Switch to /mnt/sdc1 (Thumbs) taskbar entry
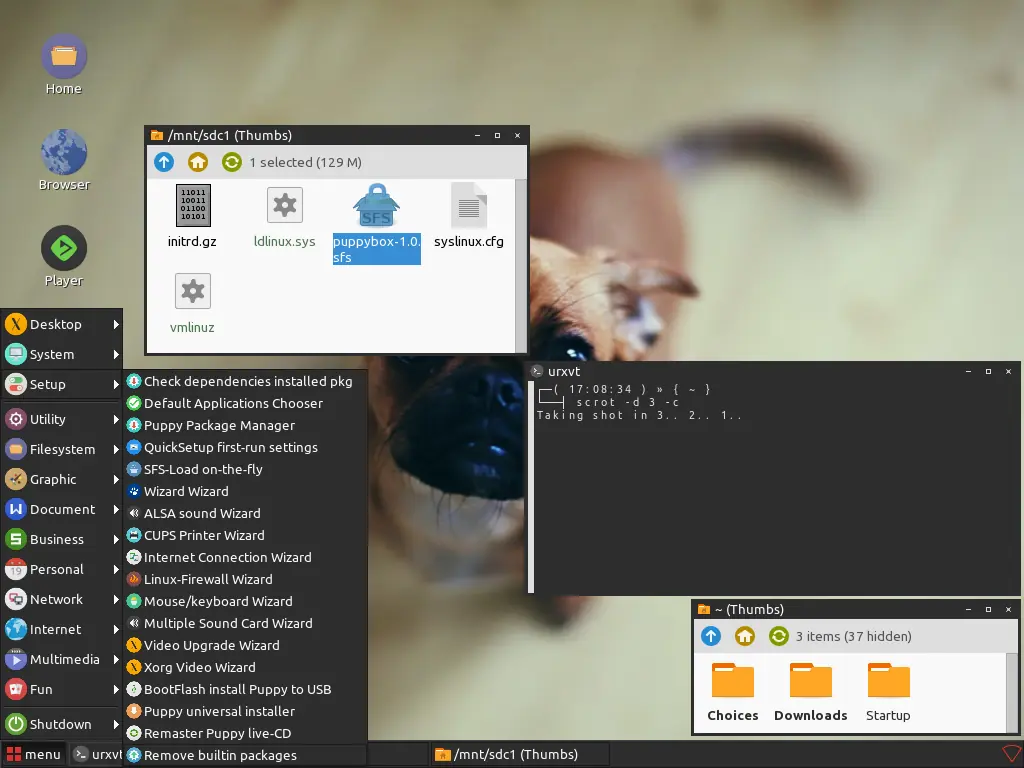The height and width of the screenshot is (768, 1024). point(520,754)
